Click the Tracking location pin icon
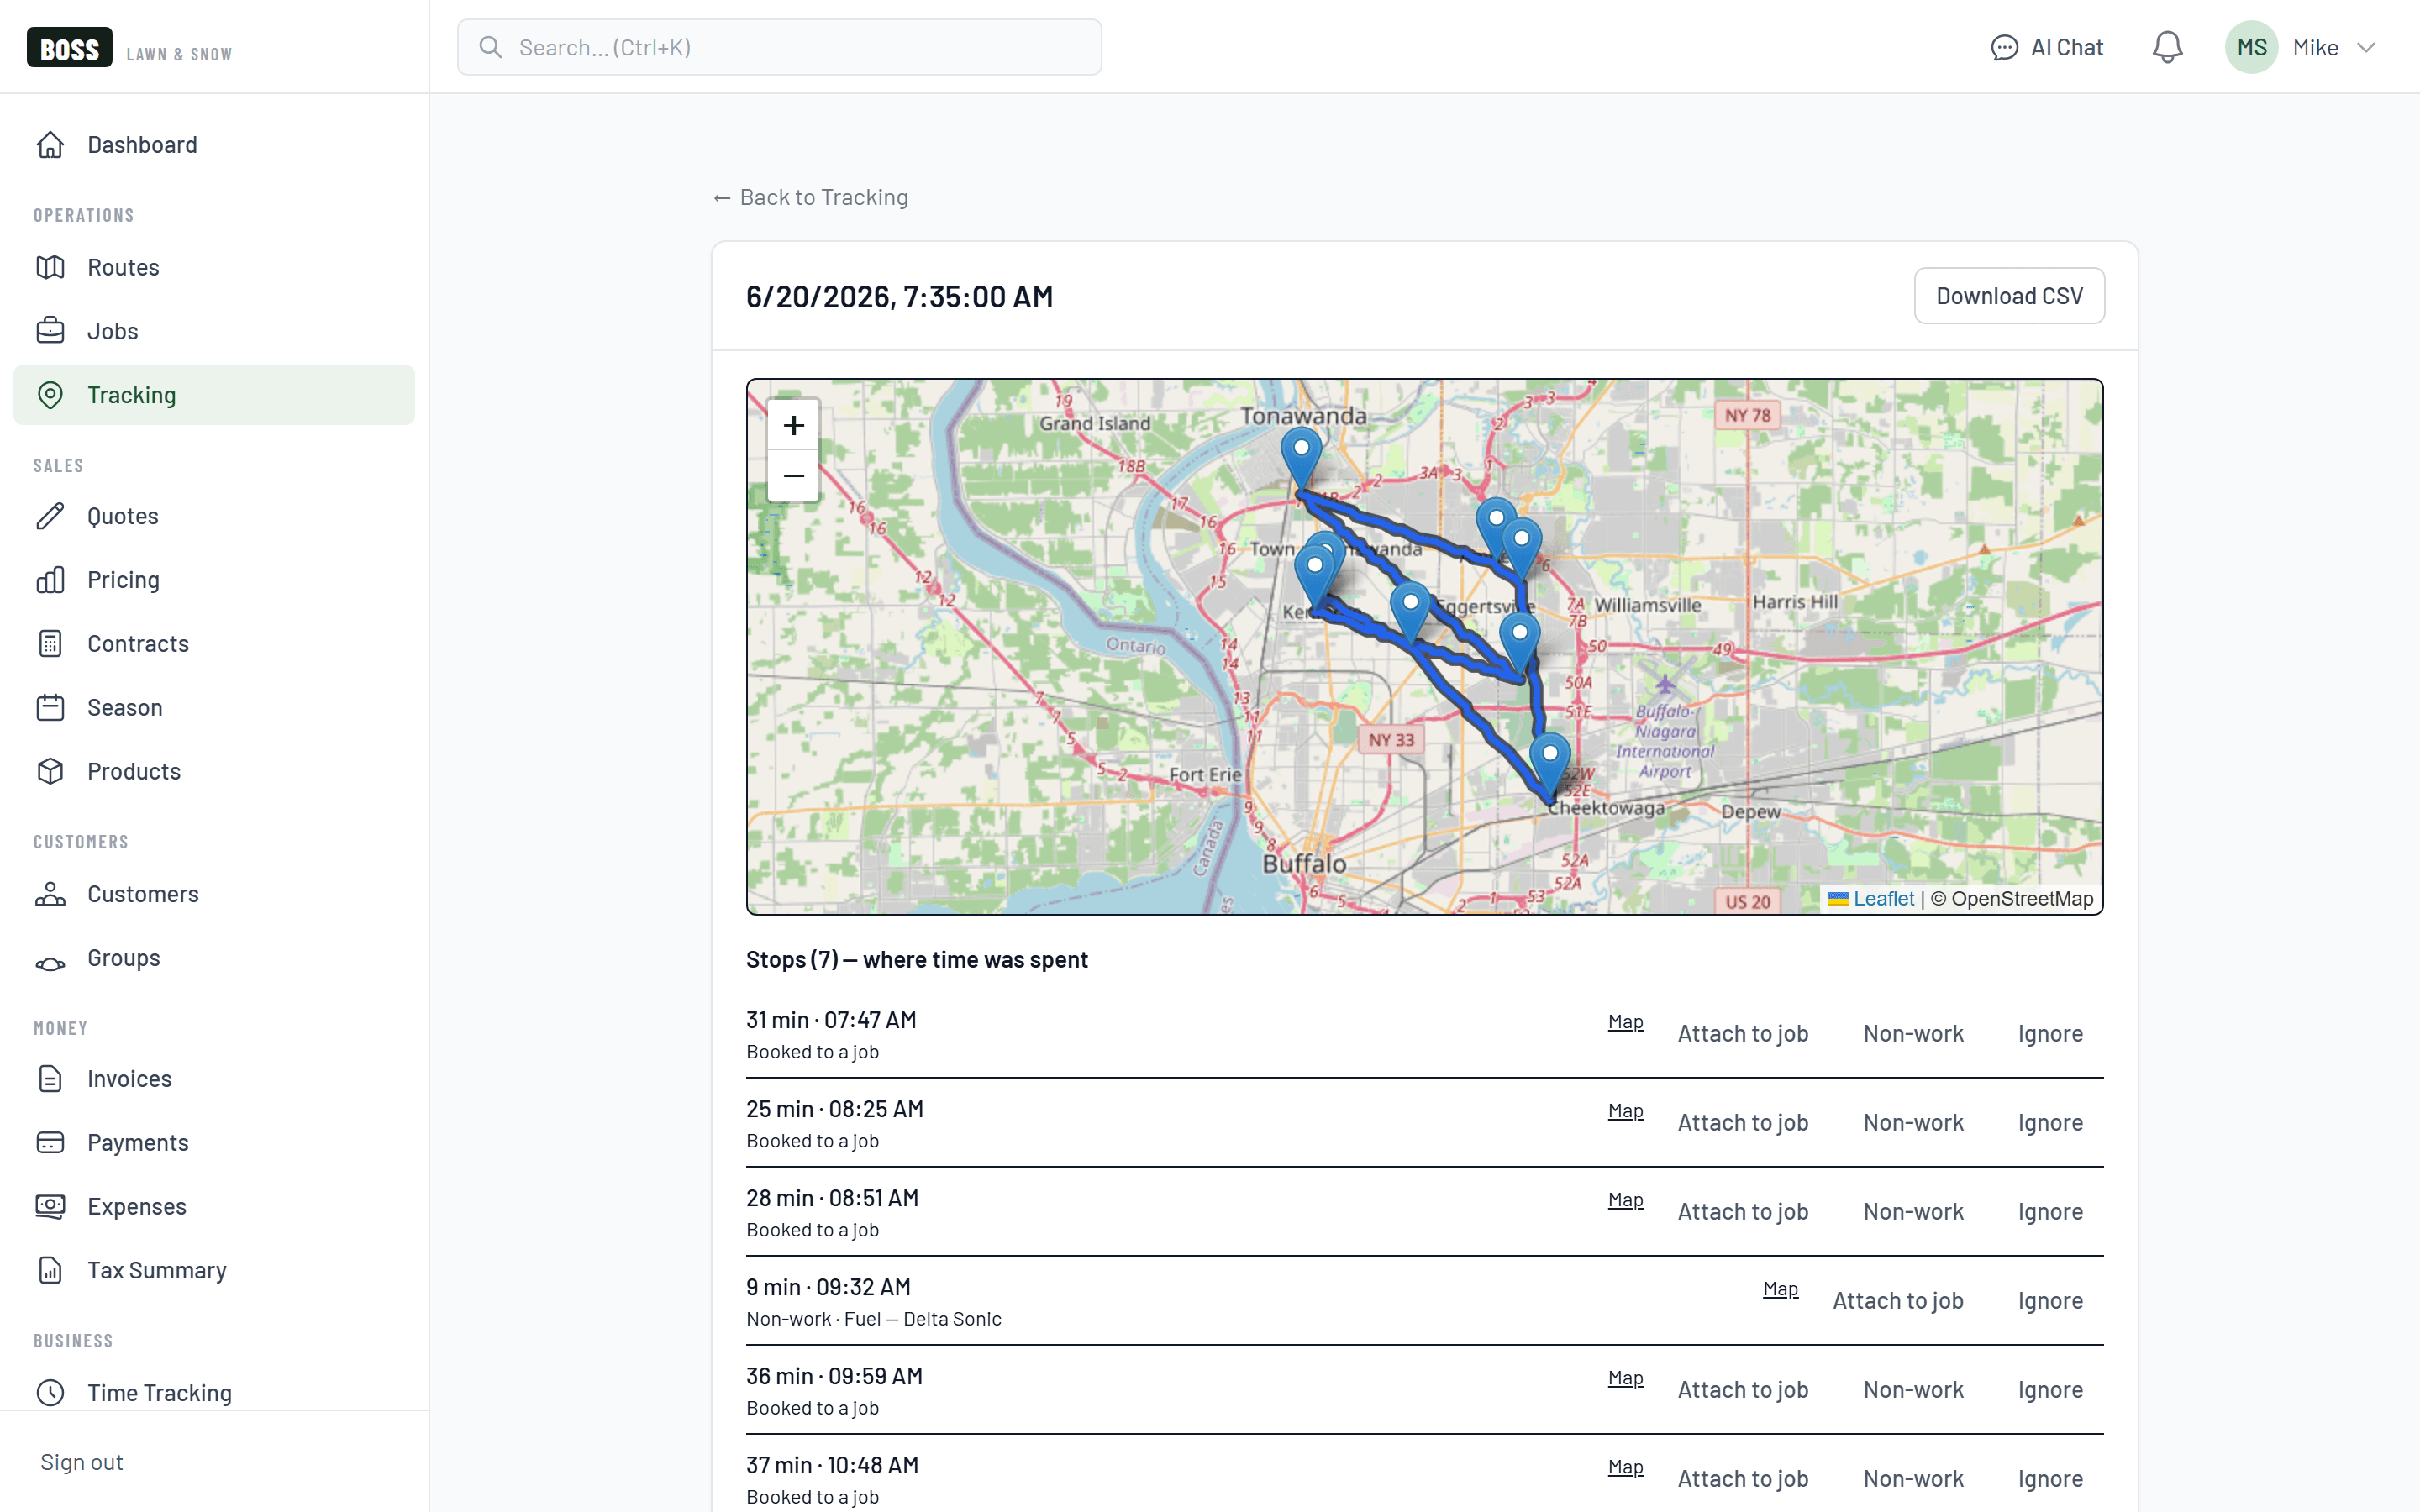2420x1512 pixels. pyautogui.click(x=50, y=395)
